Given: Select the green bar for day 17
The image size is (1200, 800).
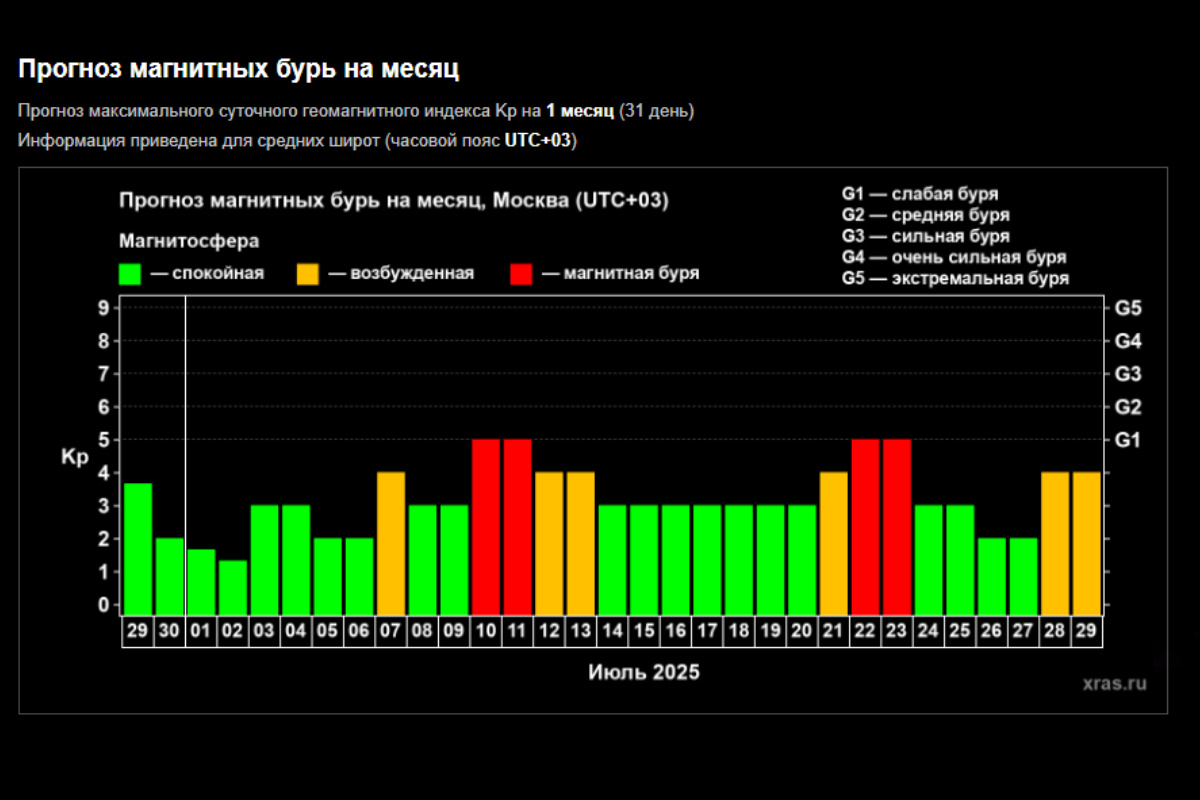Looking at the screenshot, I should click(x=707, y=560).
